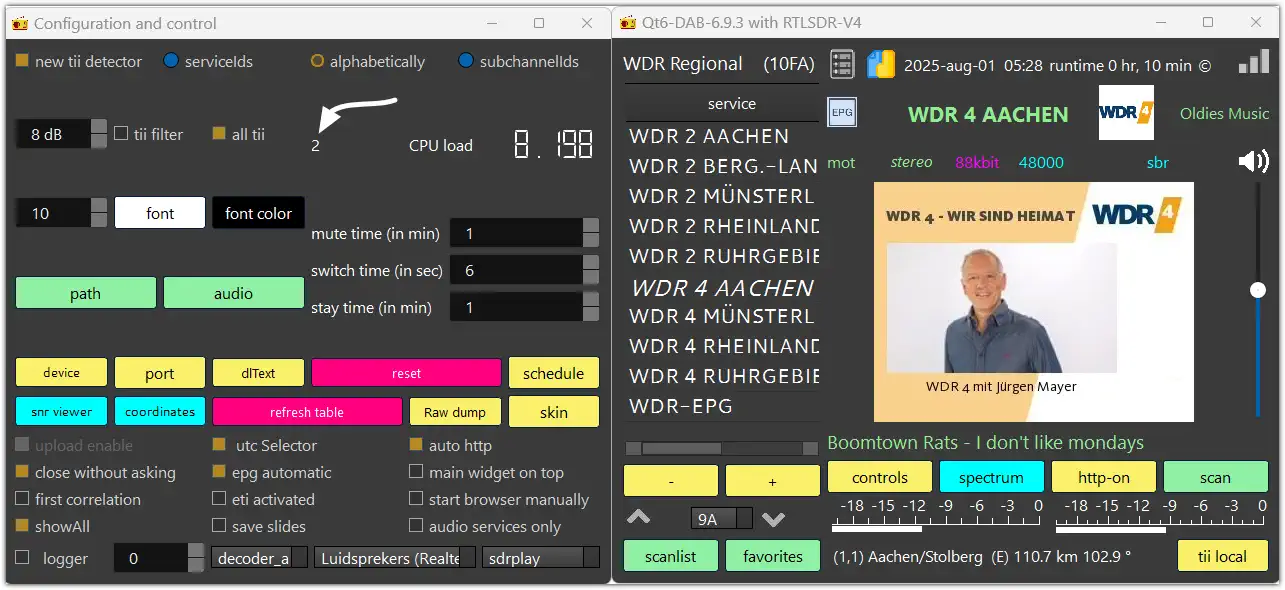Click the service list horizontal scrollbar
Viewport: 1285px width, 590px height.
721,448
